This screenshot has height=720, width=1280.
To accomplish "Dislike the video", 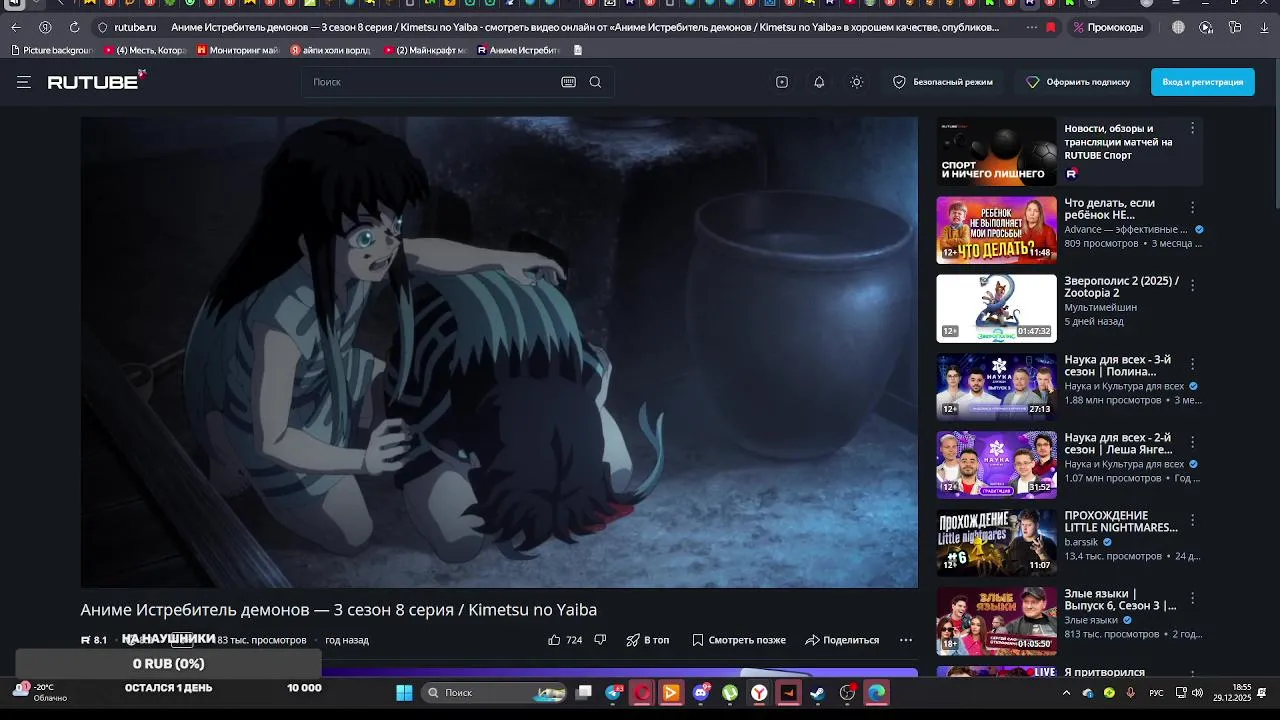I will (x=600, y=640).
